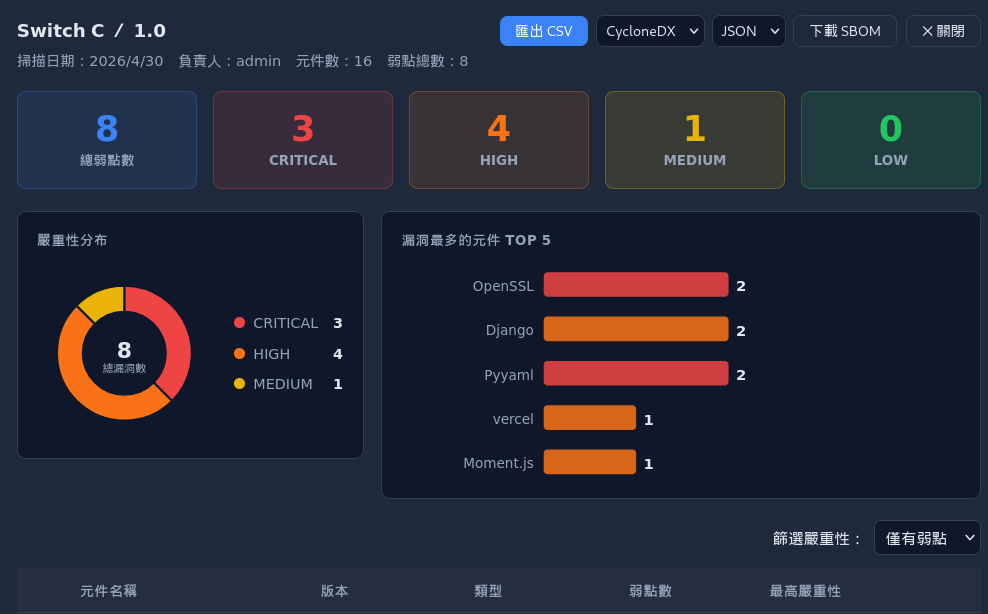Click the 8 總漏洞數 donut center label
988x614 pixels.
coord(124,356)
